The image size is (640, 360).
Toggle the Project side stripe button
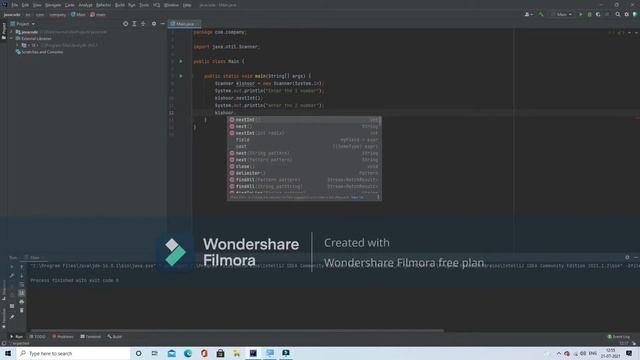[x=4, y=31]
